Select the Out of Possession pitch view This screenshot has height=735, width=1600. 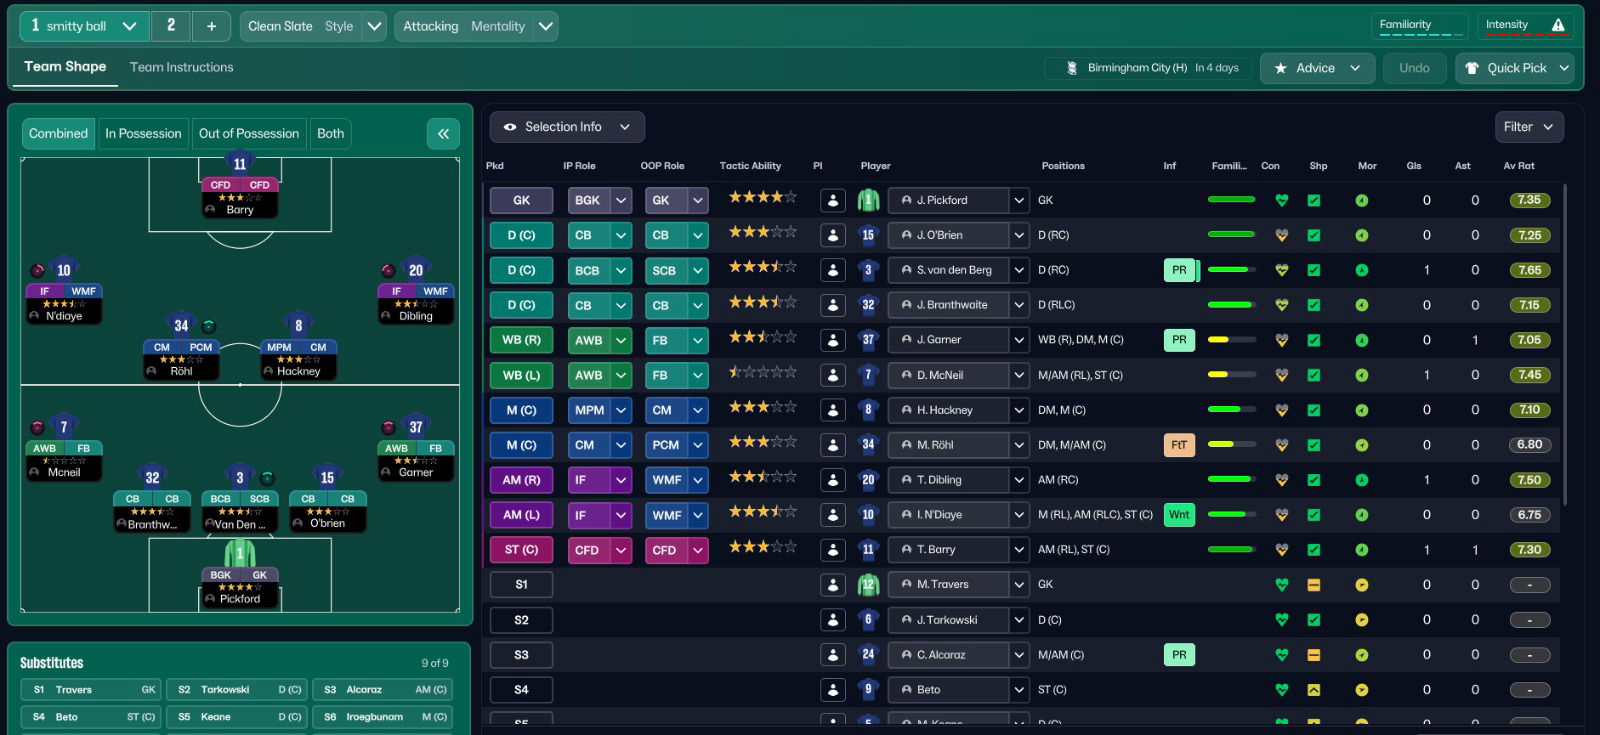coord(249,133)
